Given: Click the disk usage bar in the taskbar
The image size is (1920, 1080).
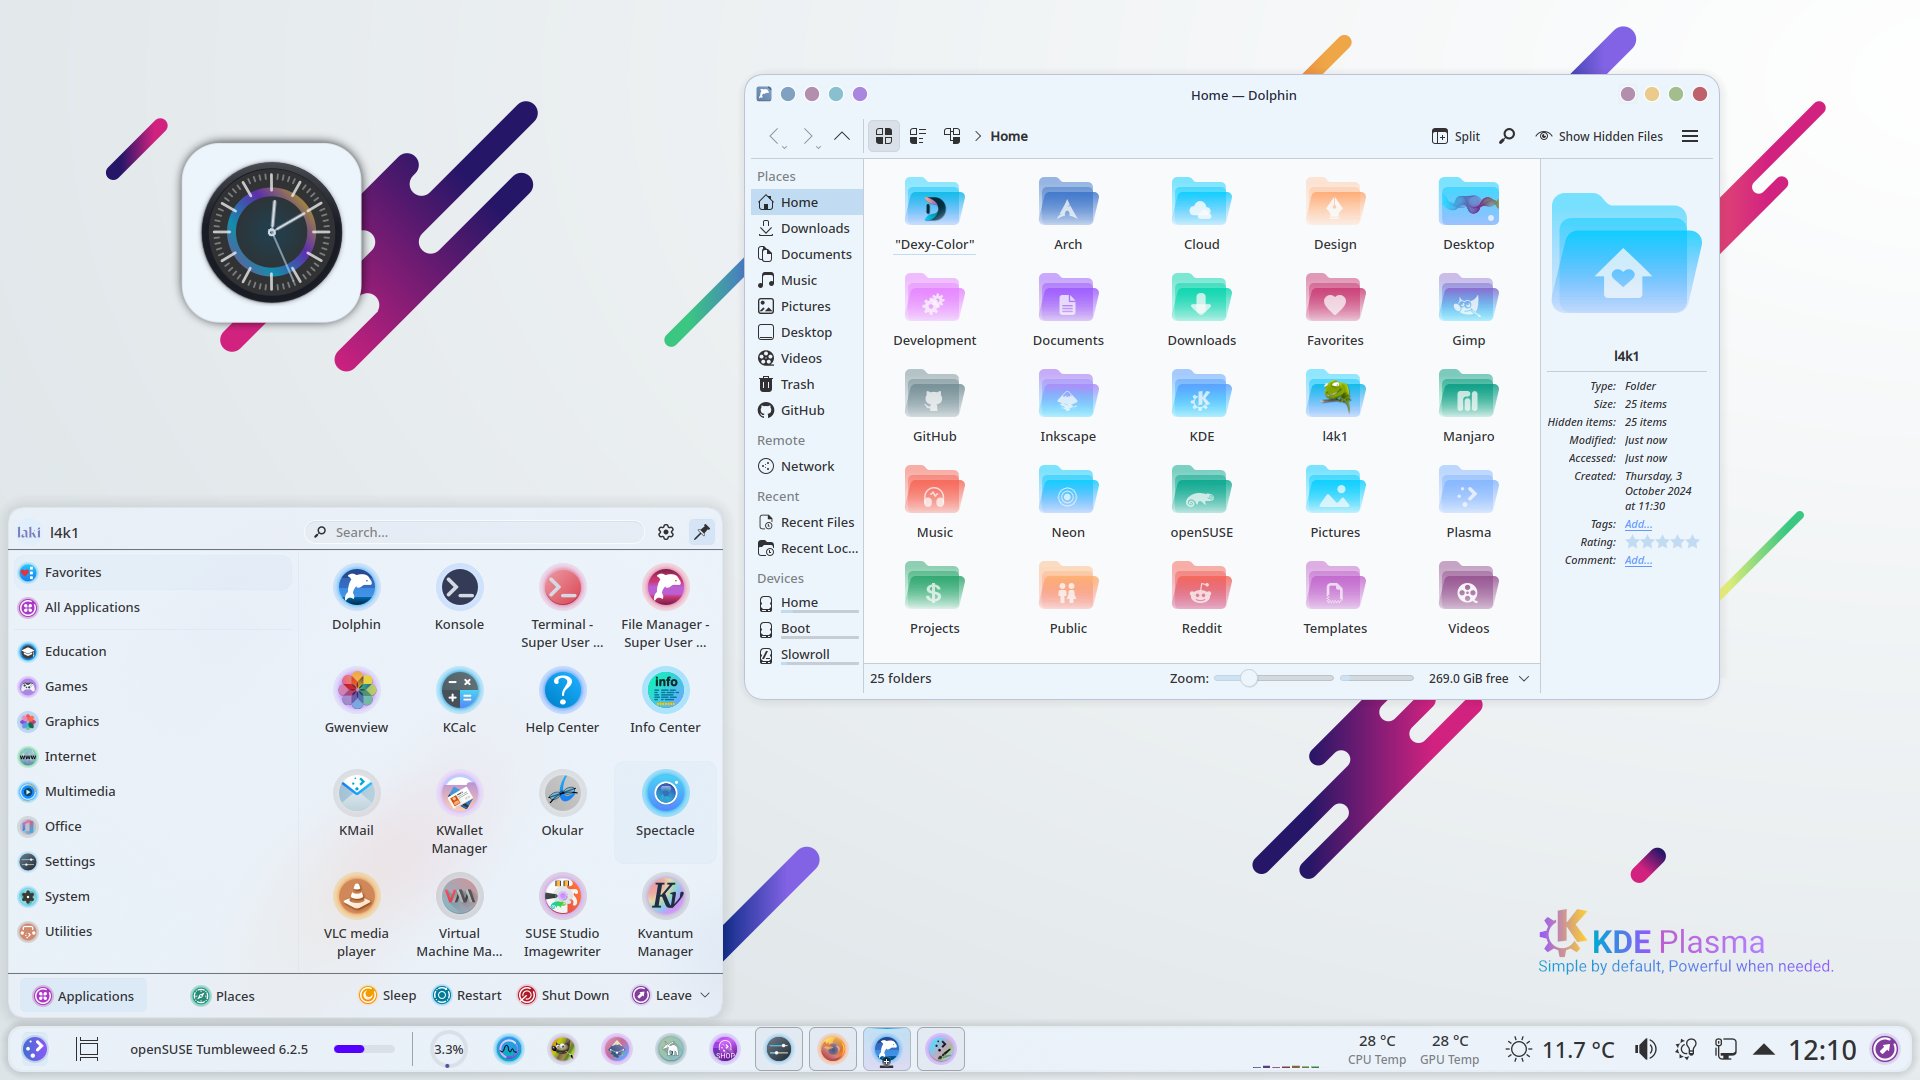Looking at the screenshot, I should coord(364,1049).
